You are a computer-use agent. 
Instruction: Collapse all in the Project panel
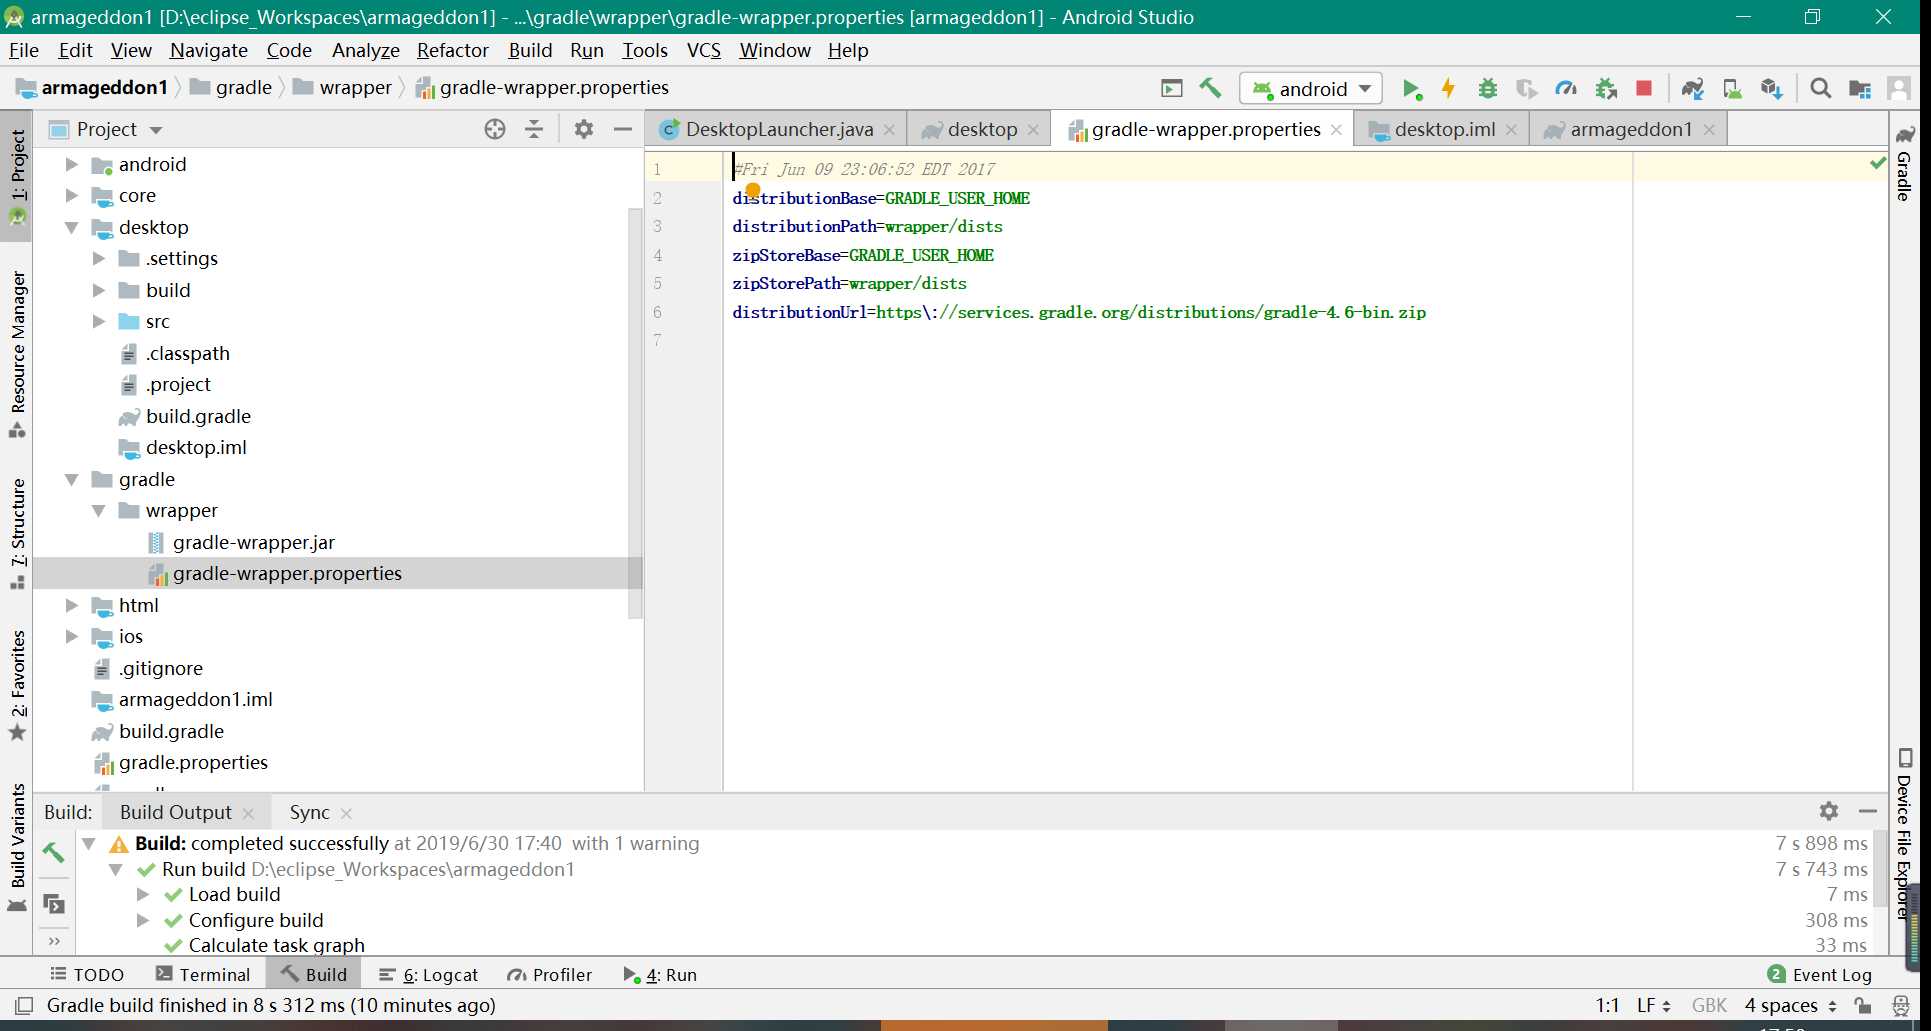[534, 129]
